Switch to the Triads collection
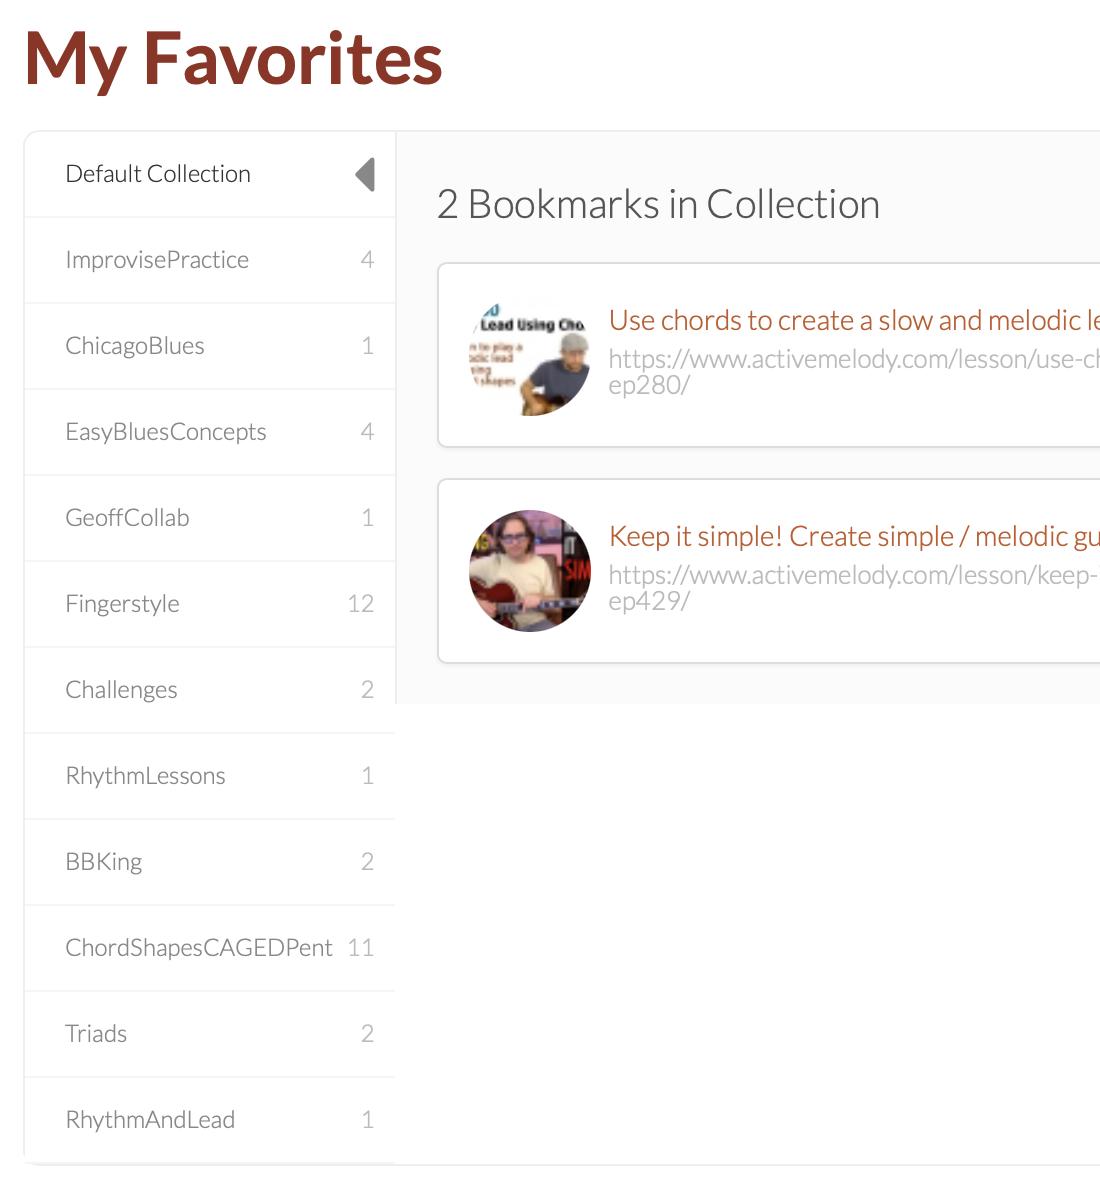Screen dimensions: 1100x1198 (210, 1034)
